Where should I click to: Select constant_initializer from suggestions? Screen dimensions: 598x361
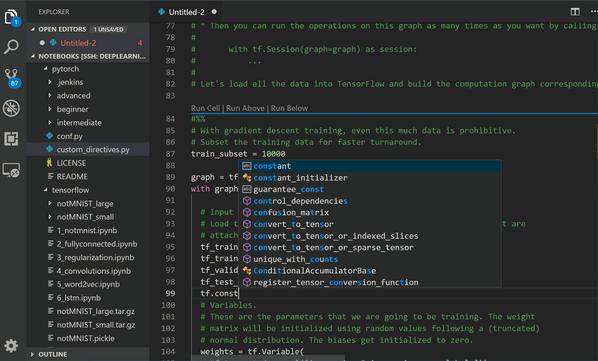coord(370,178)
